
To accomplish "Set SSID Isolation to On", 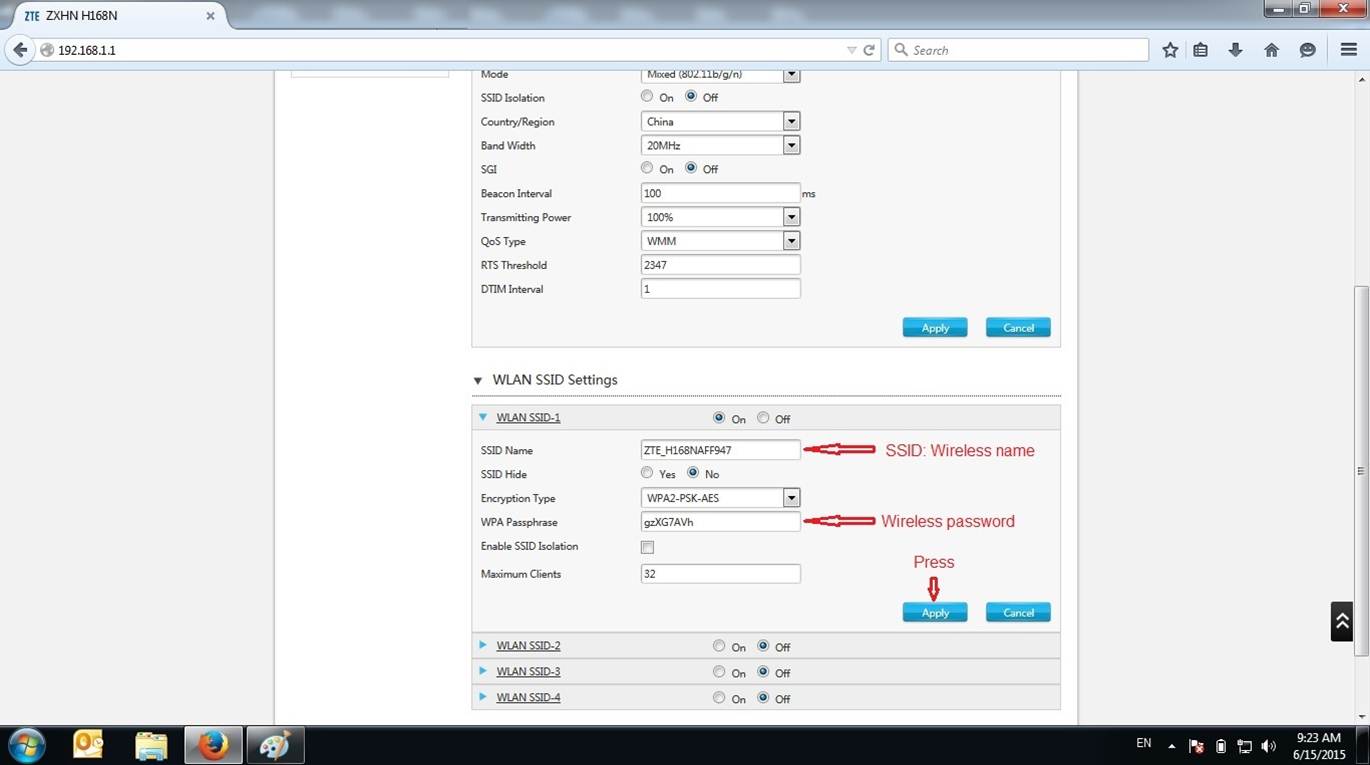I will [647, 97].
